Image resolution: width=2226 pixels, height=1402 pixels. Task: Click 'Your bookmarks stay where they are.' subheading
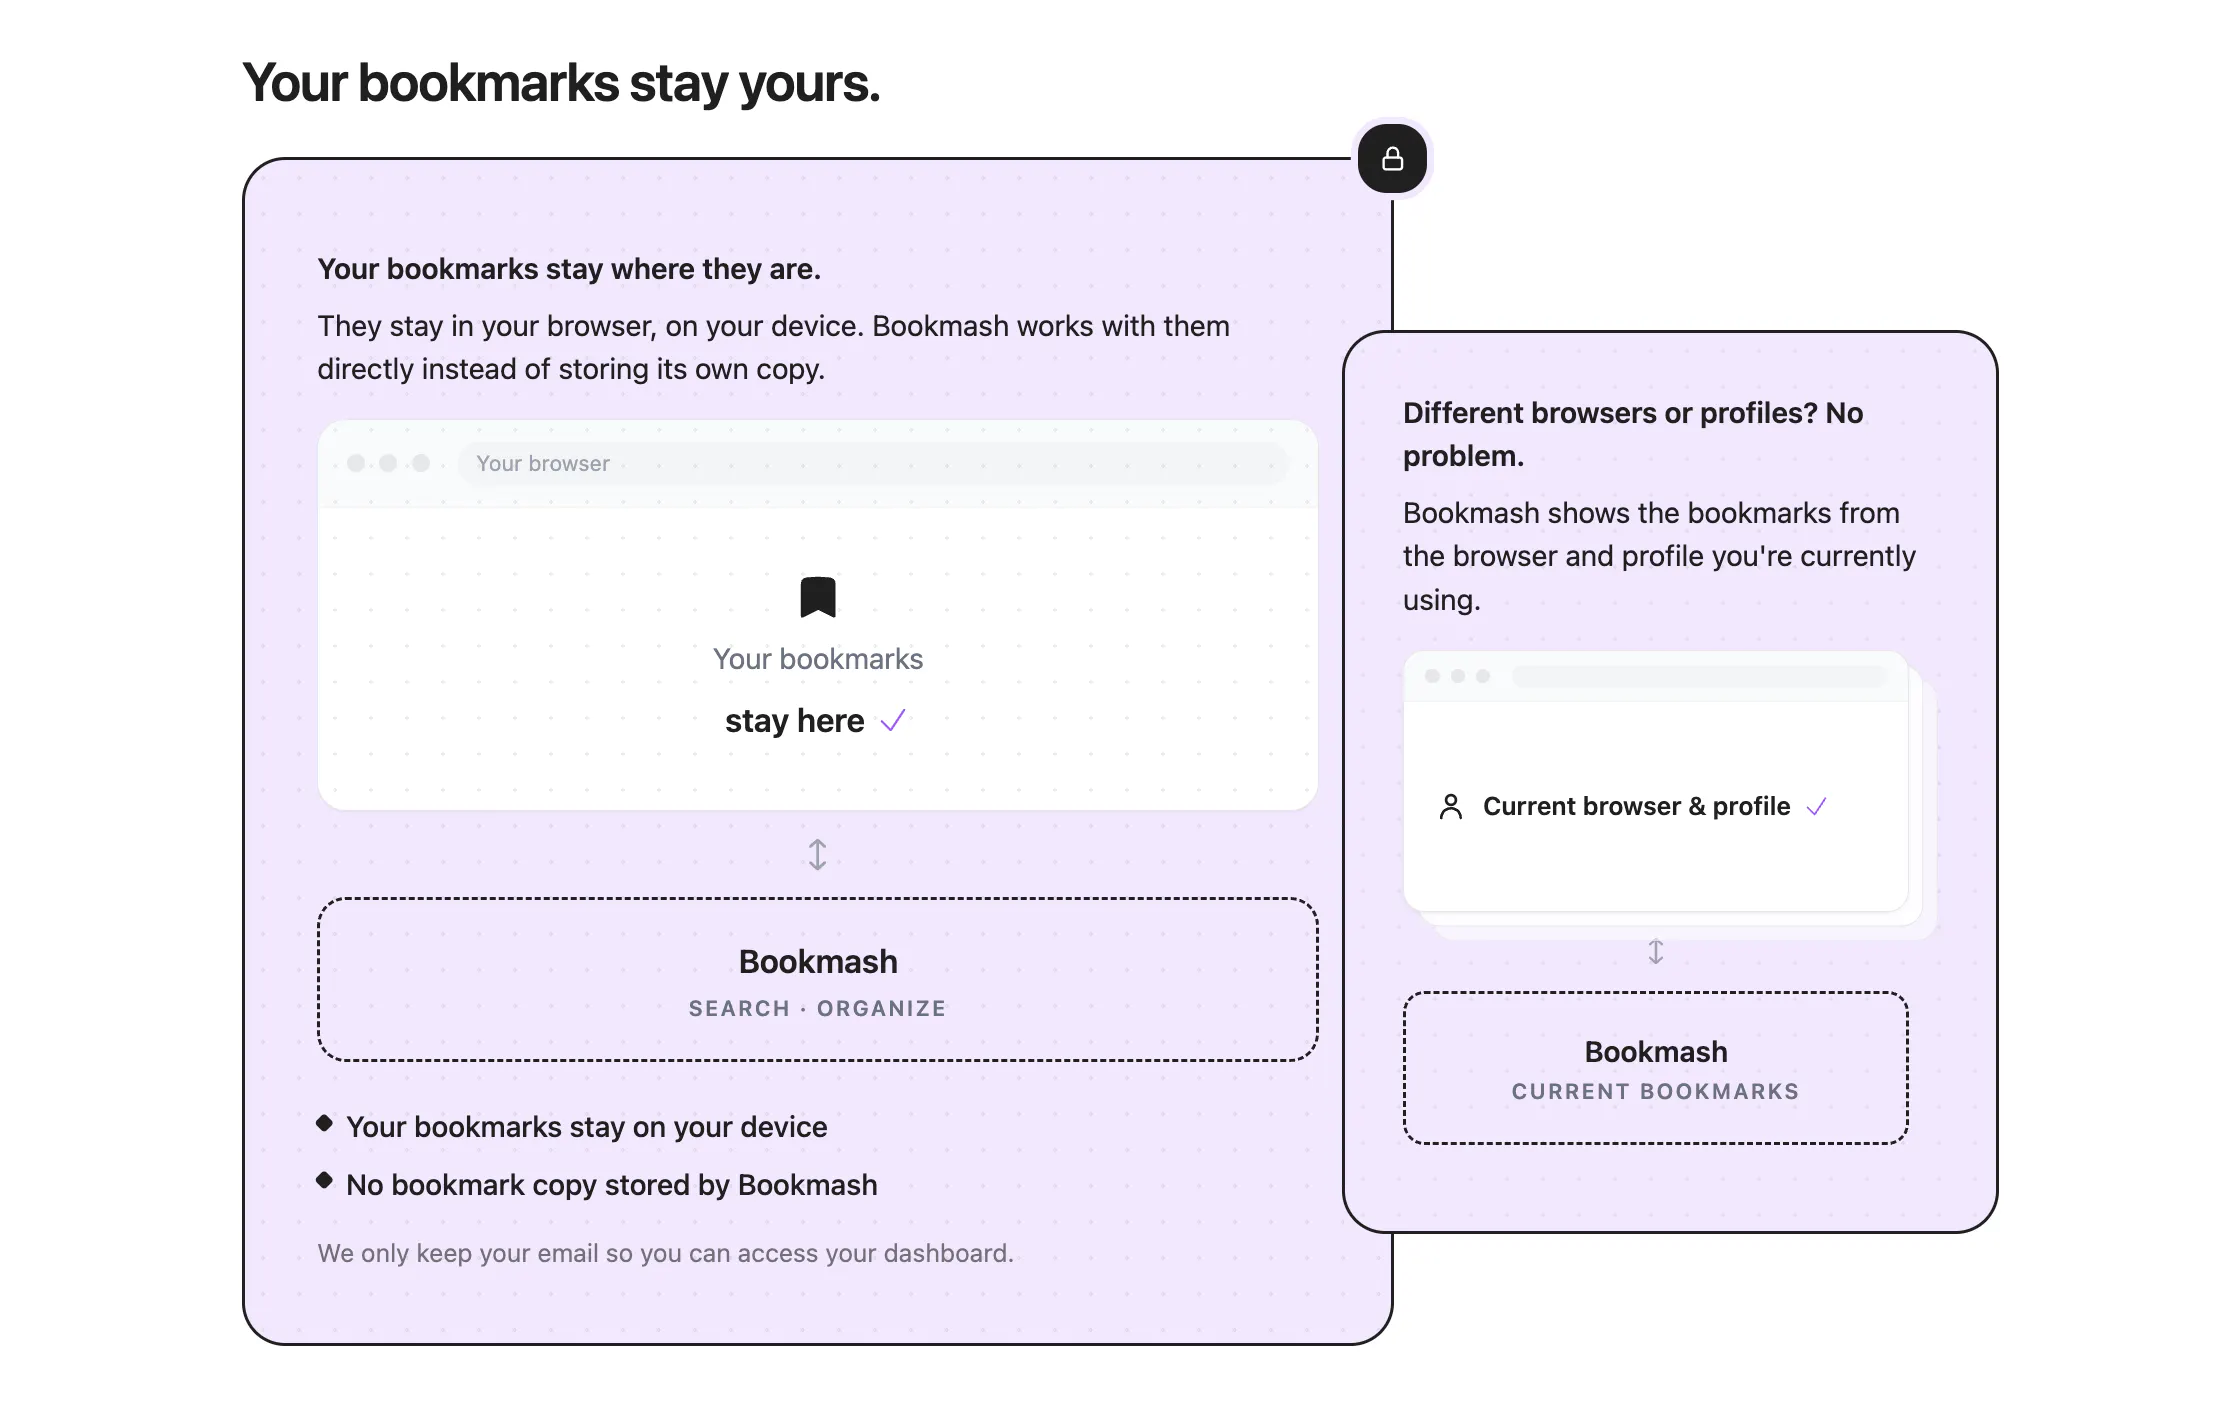(569, 269)
